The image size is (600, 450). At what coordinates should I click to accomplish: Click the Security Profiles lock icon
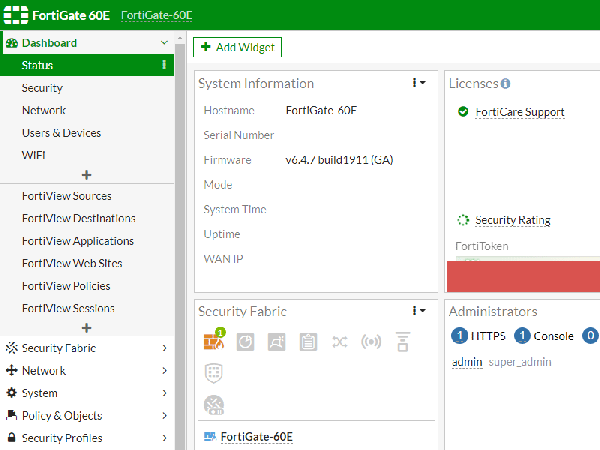pos(12,437)
